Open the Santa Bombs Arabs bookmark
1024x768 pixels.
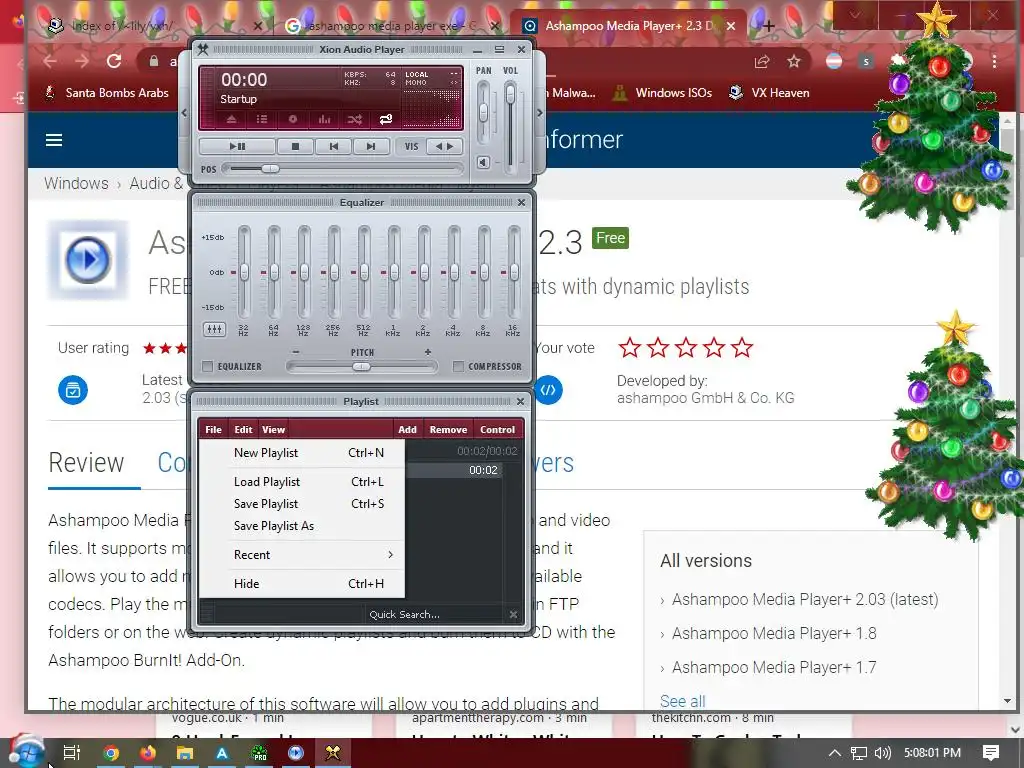pyautogui.click(x=106, y=93)
